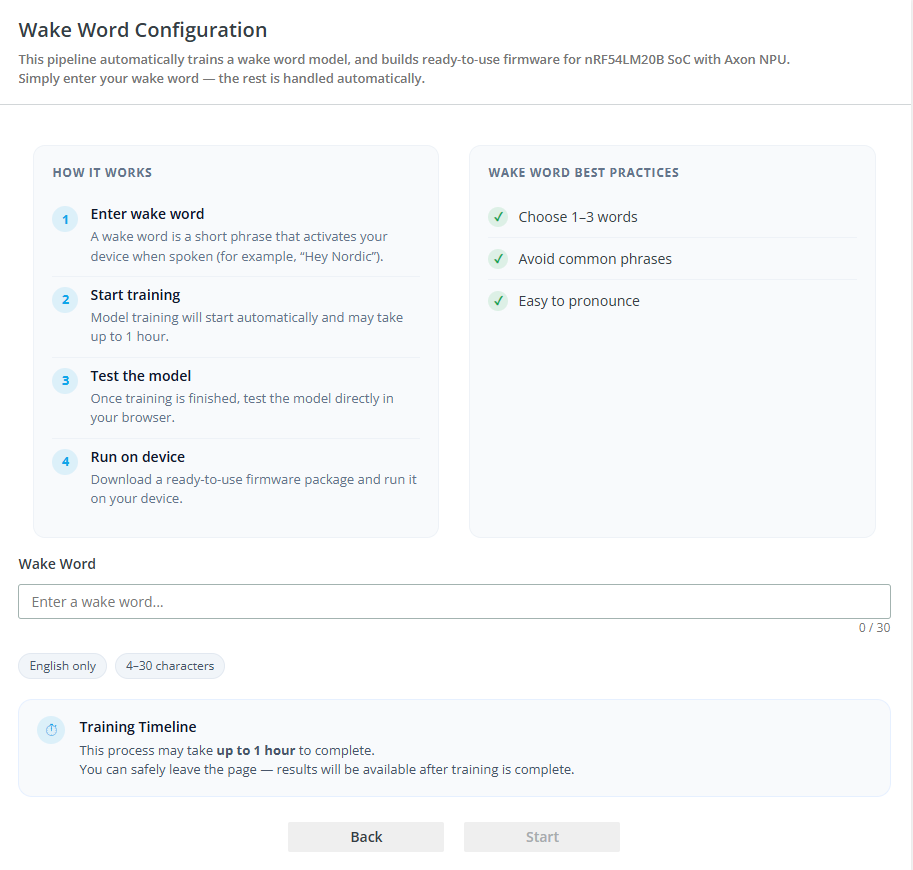
Task: Click the Training Timeline heading
Action: 138,727
